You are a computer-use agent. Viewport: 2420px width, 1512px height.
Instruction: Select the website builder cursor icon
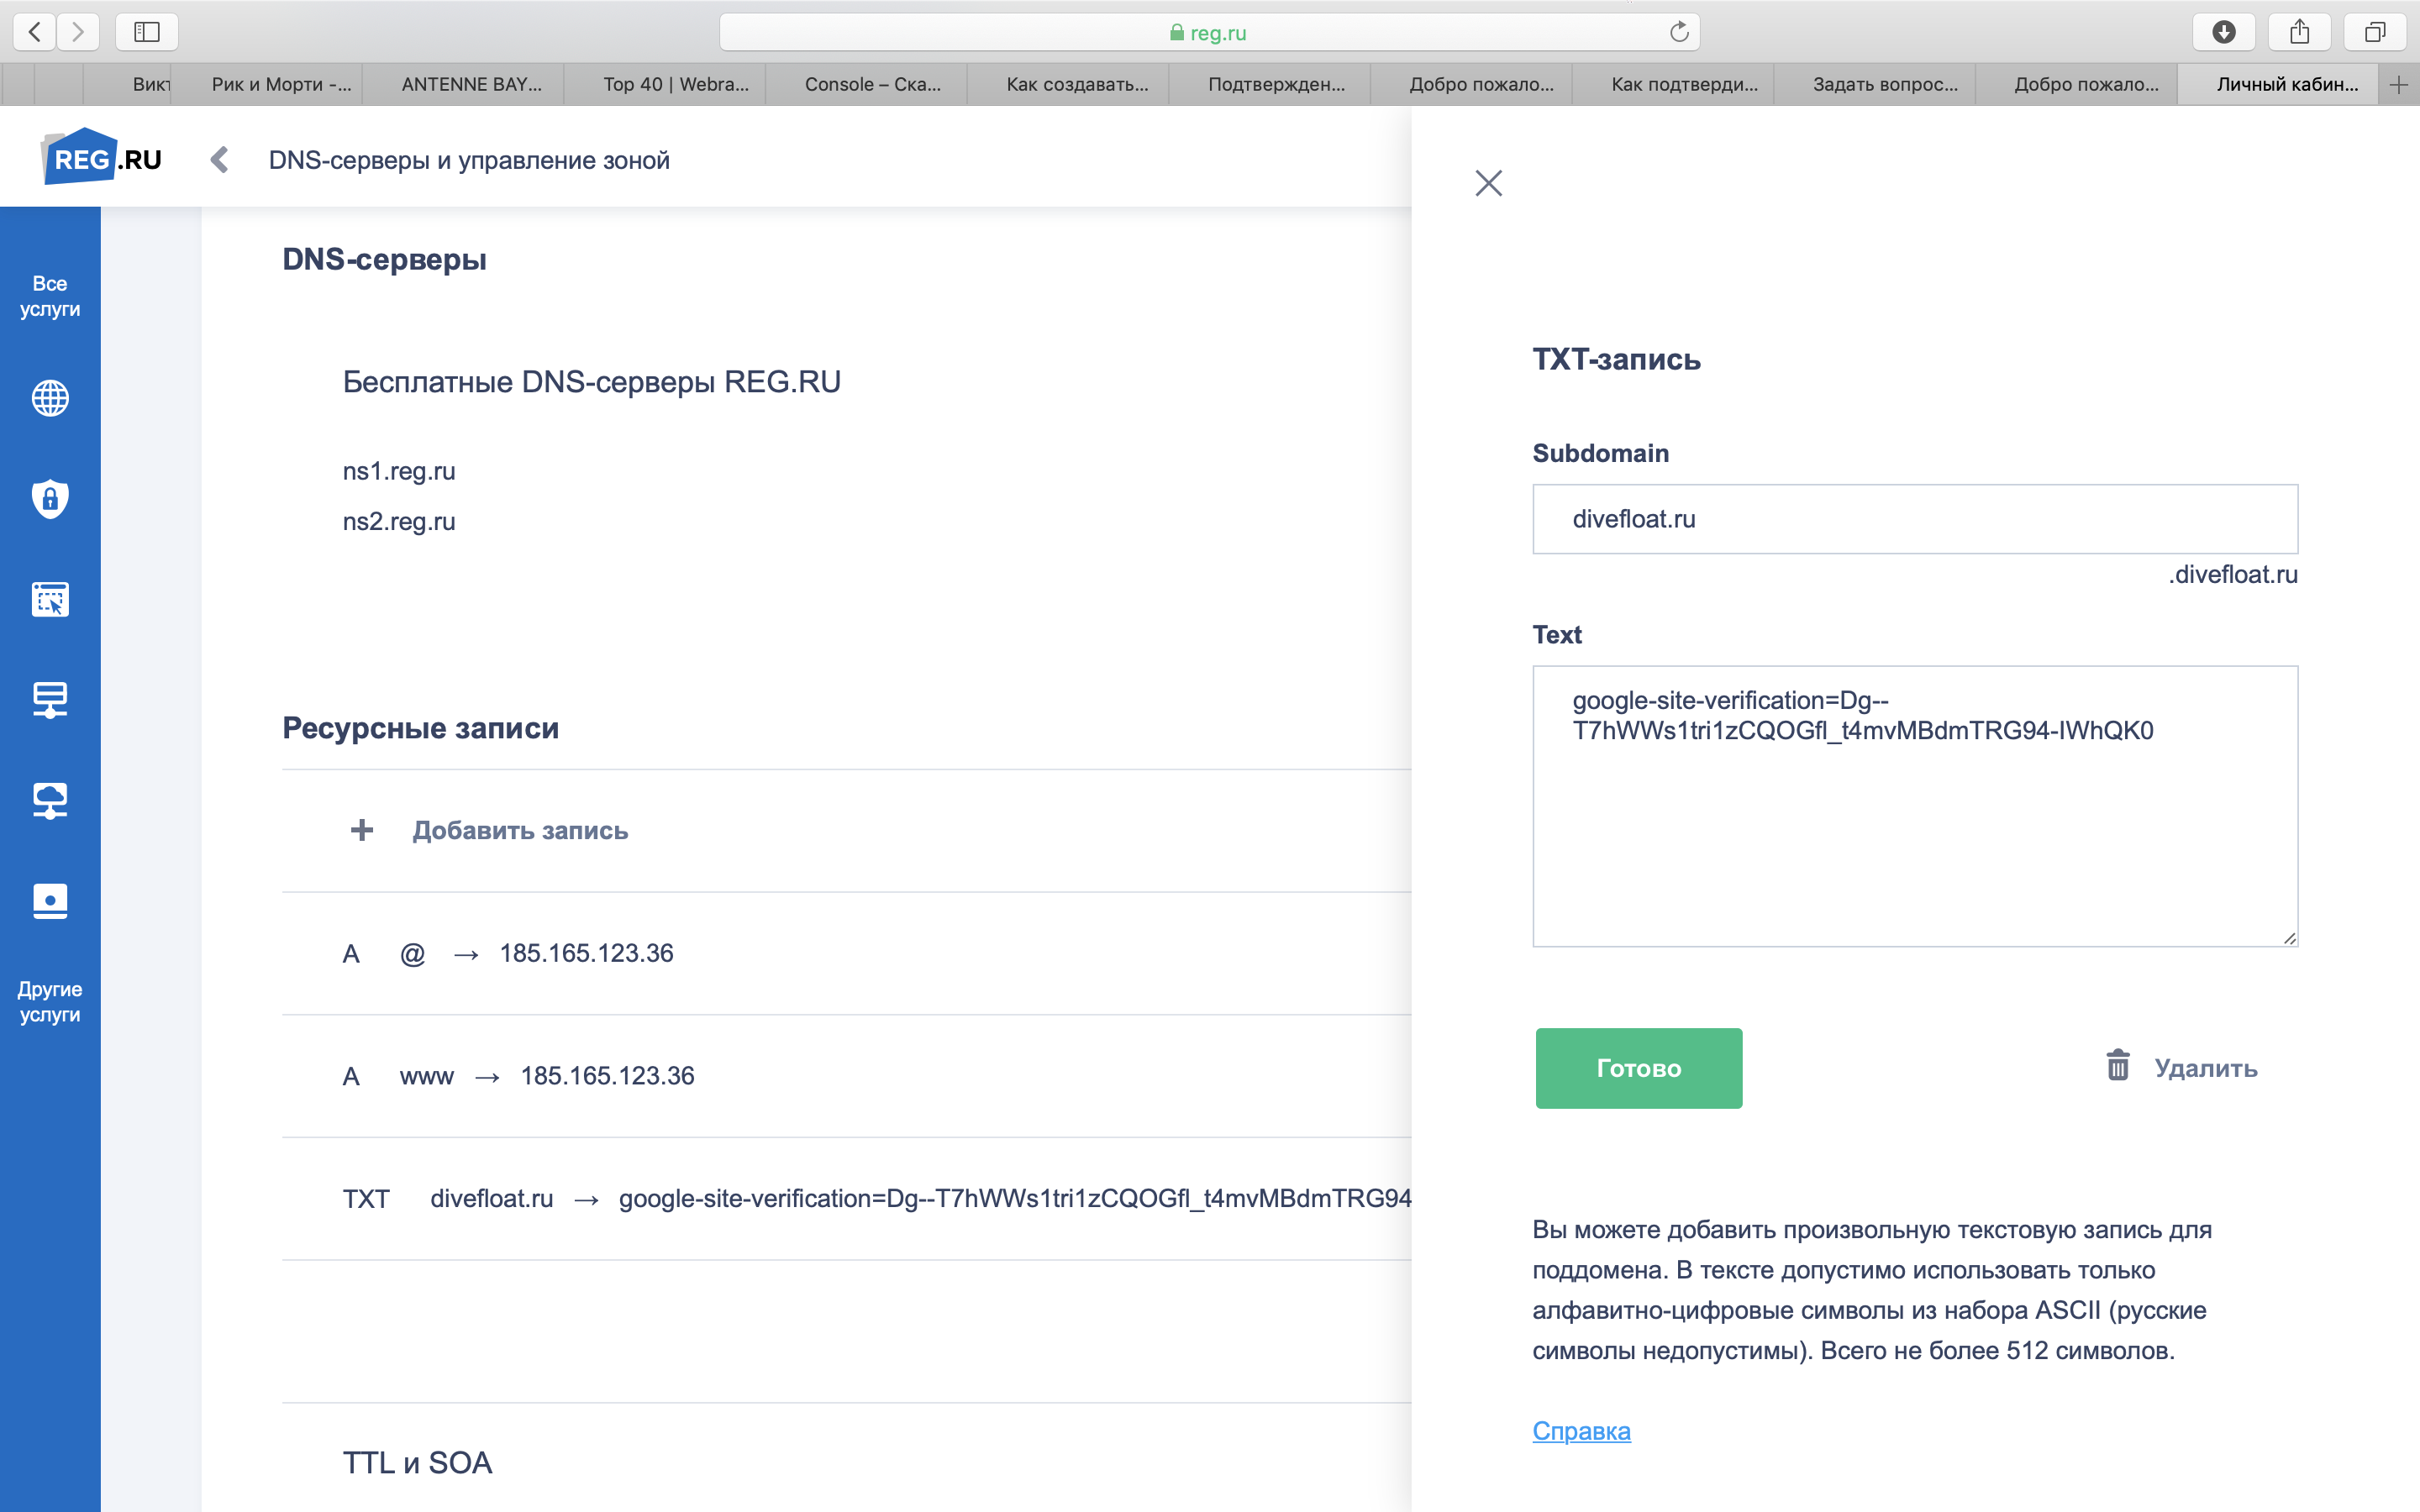(50, 599)
